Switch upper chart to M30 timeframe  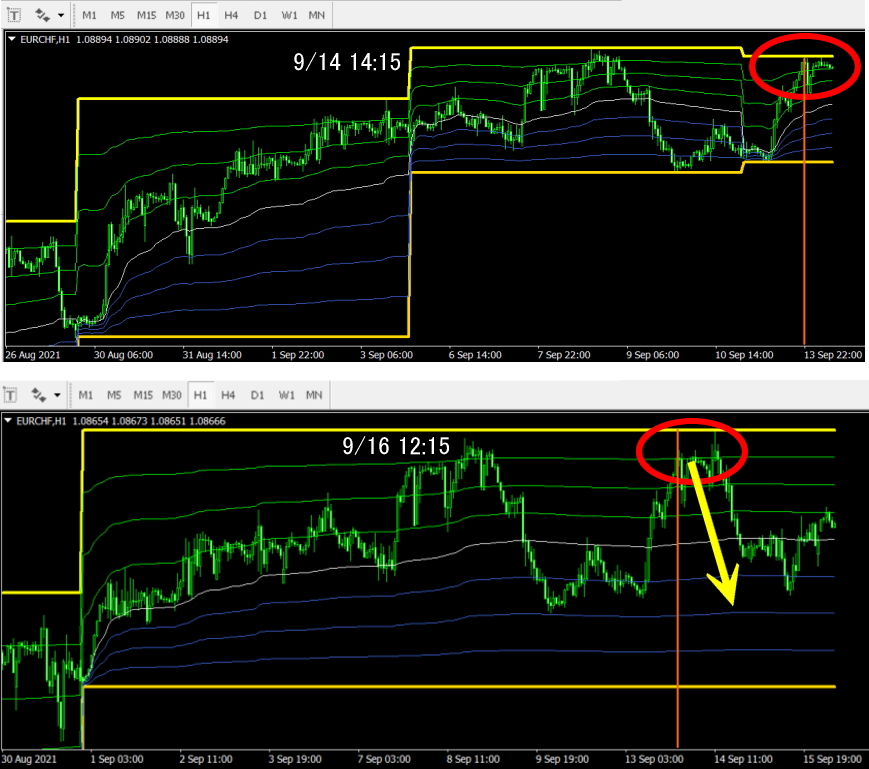(x=175, y=15)
